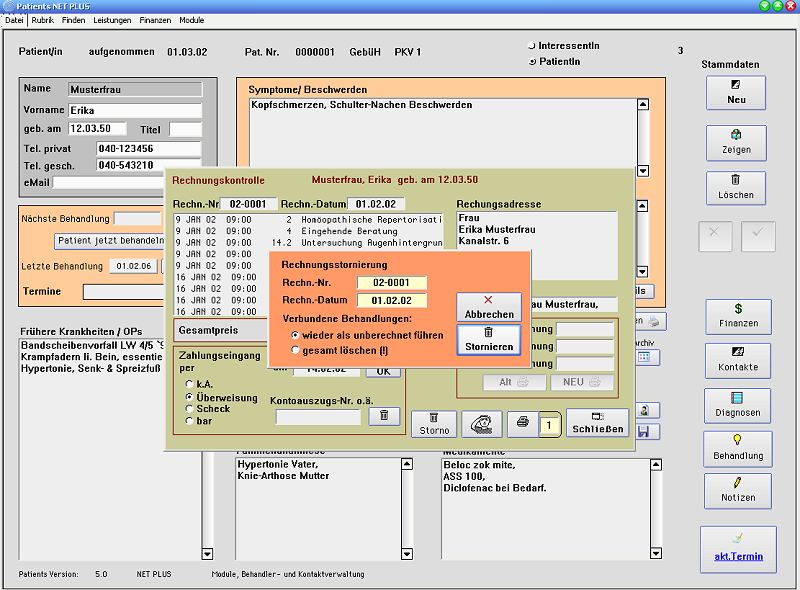Image resolution: width=800 pixels, height=590 pixels.
Task: Open the Finanzen dollar-sign sidebar button
Action: click(738, 316)
